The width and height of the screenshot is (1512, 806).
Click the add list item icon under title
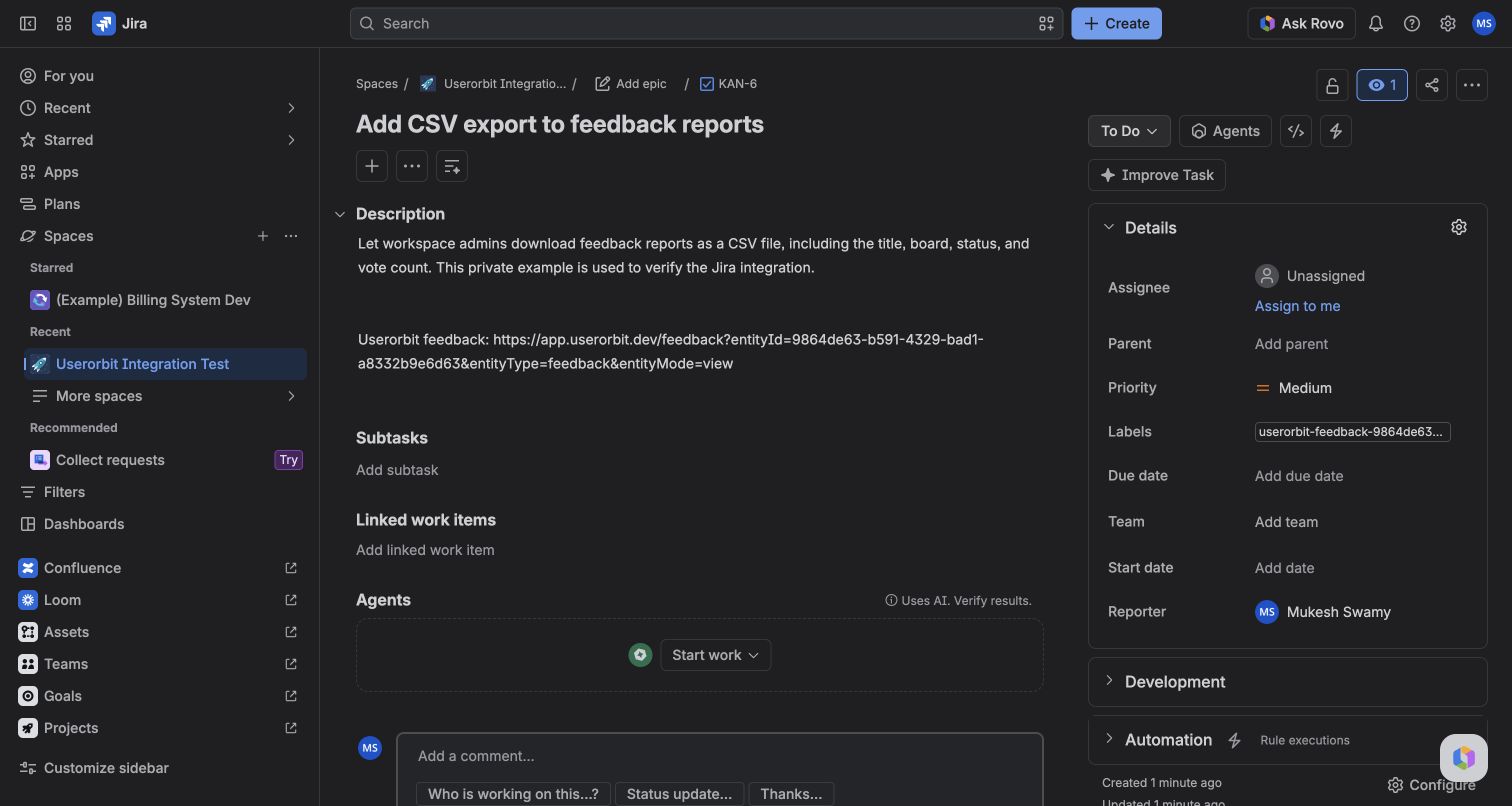click(452, 166)
